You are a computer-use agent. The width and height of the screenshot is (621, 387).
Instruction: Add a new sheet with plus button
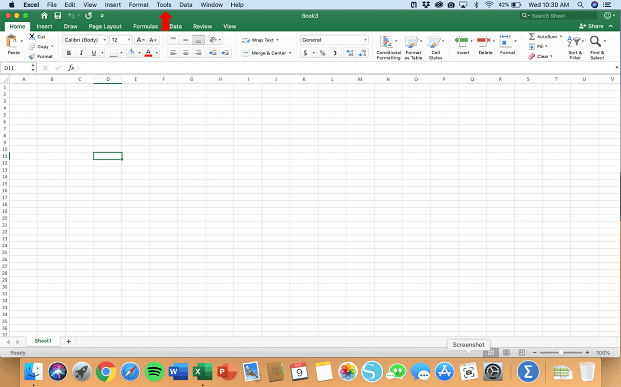(69, 341)
